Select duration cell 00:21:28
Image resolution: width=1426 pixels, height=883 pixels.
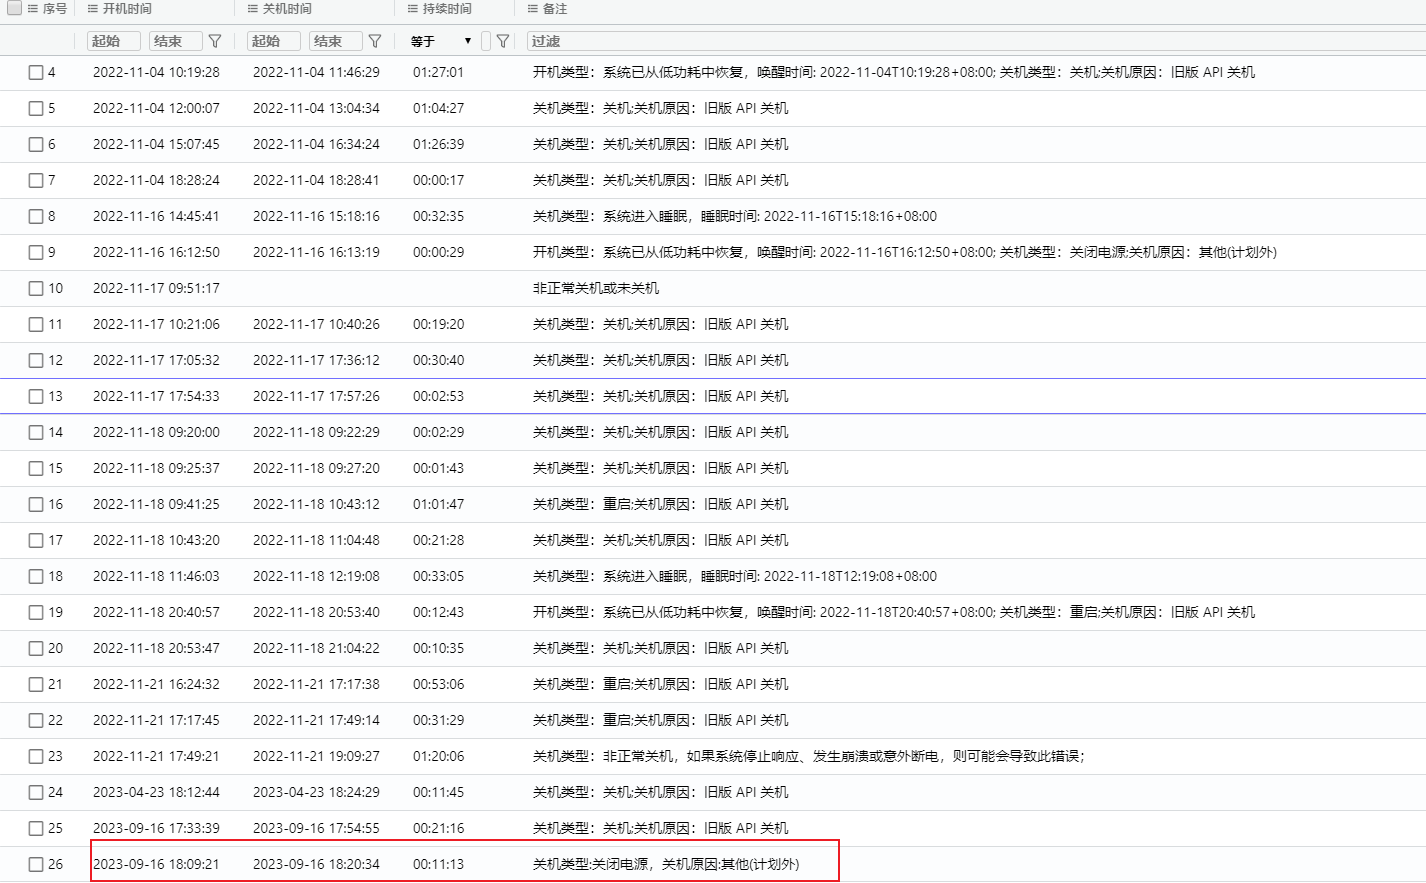coord(438,540)
